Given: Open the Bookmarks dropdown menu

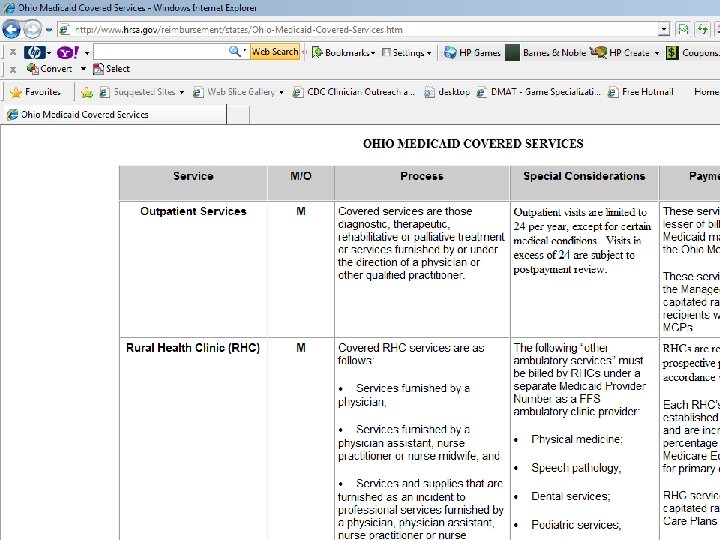Looking at the screenshot, I should point(343,52).
